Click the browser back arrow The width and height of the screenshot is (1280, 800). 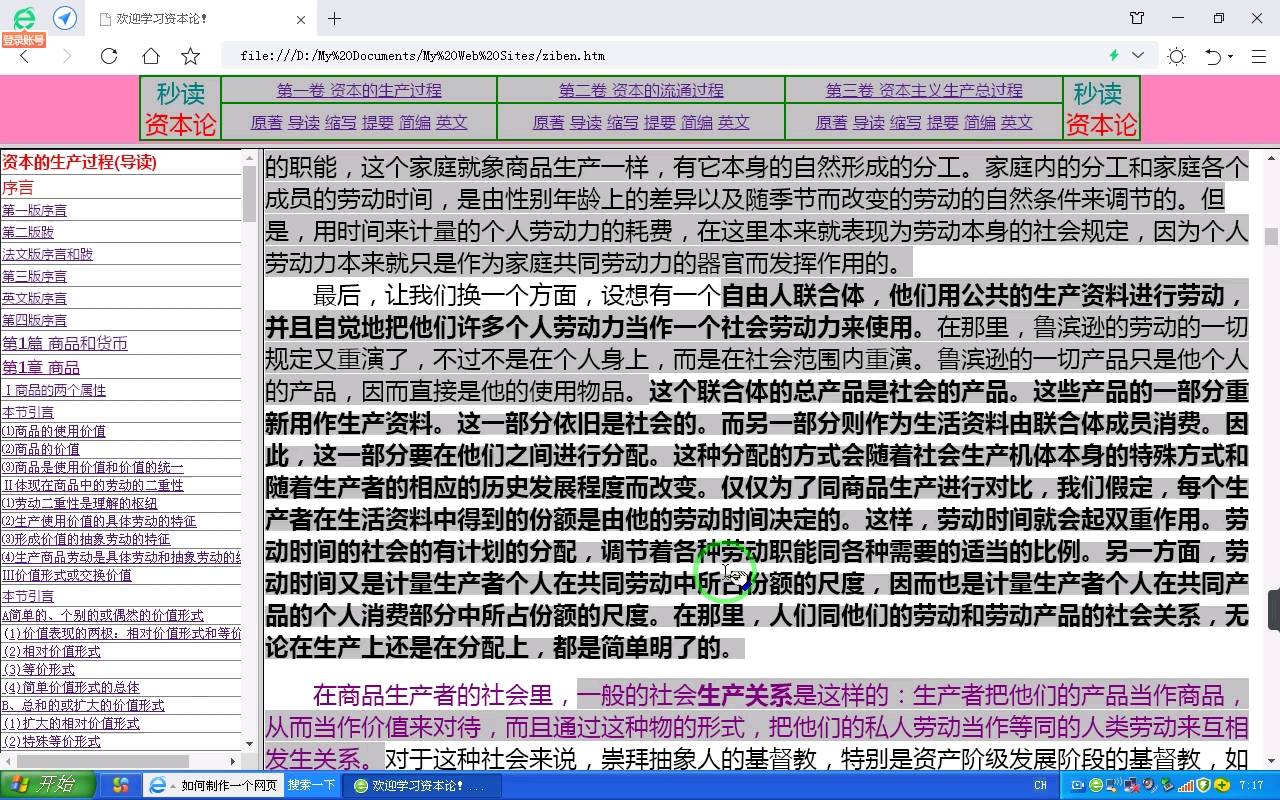click(x=25, y=56)
